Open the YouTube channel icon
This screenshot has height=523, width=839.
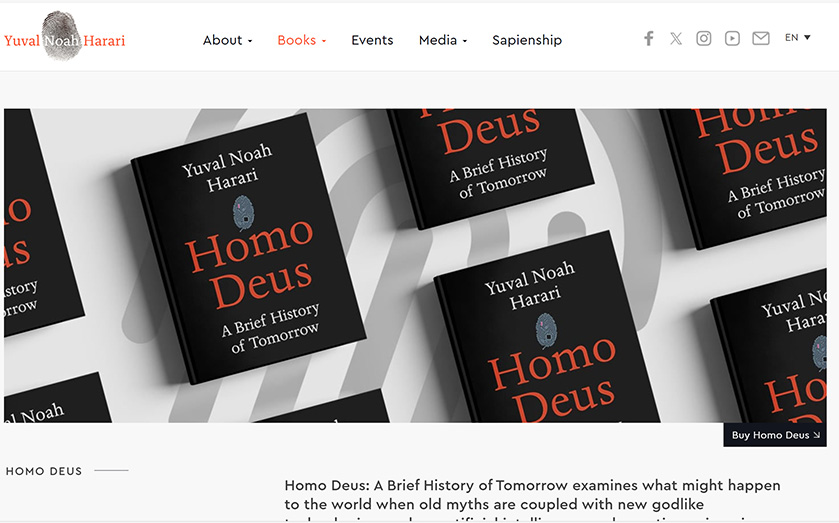[x=732, y=39]
